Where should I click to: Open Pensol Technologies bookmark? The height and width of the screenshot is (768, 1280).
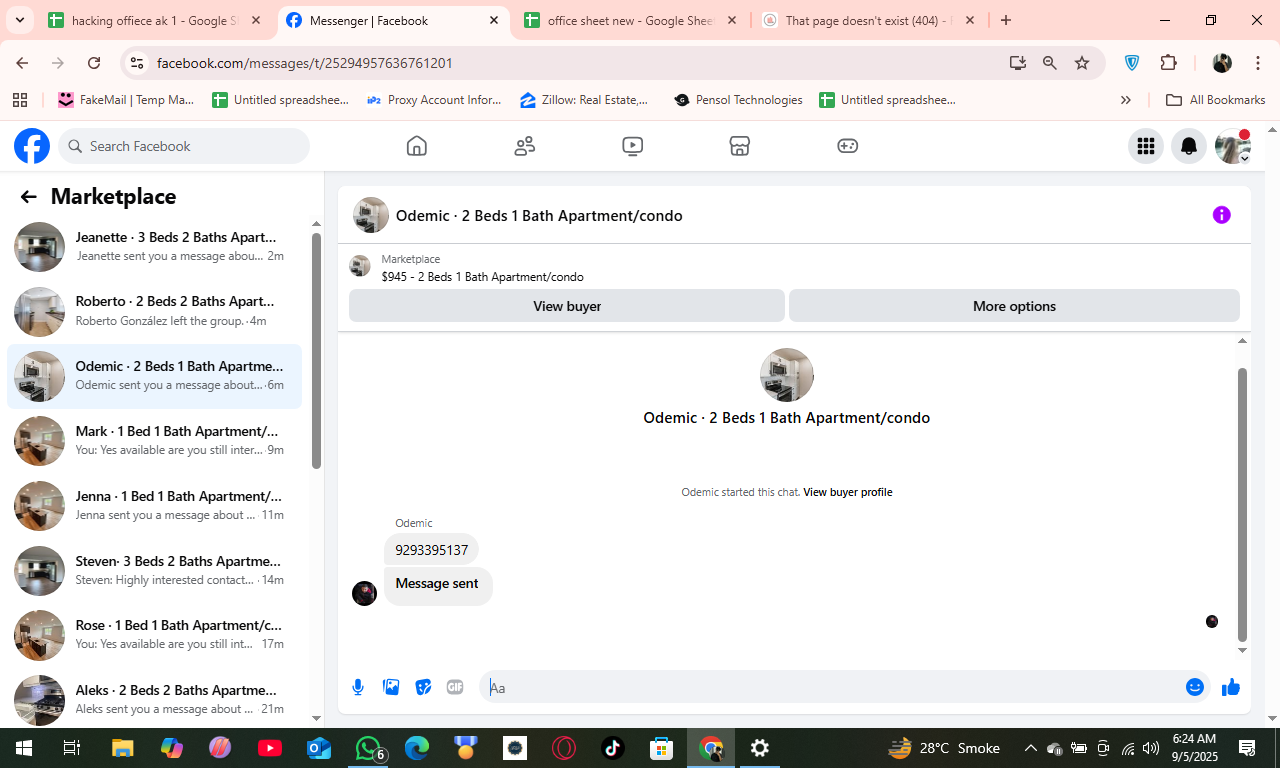pyautogui.click(x=738, y=100)
